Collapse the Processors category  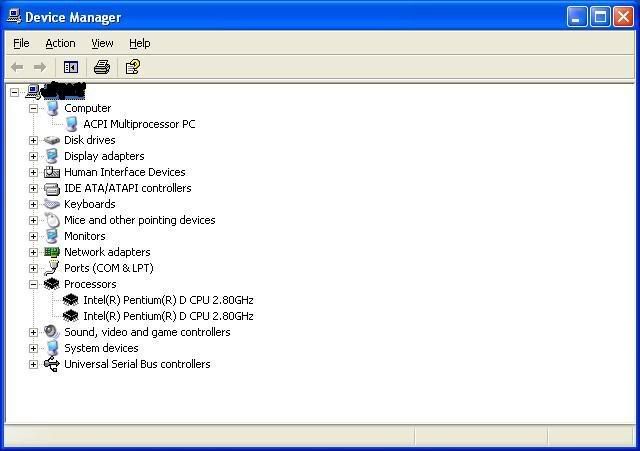click(33, 284)
